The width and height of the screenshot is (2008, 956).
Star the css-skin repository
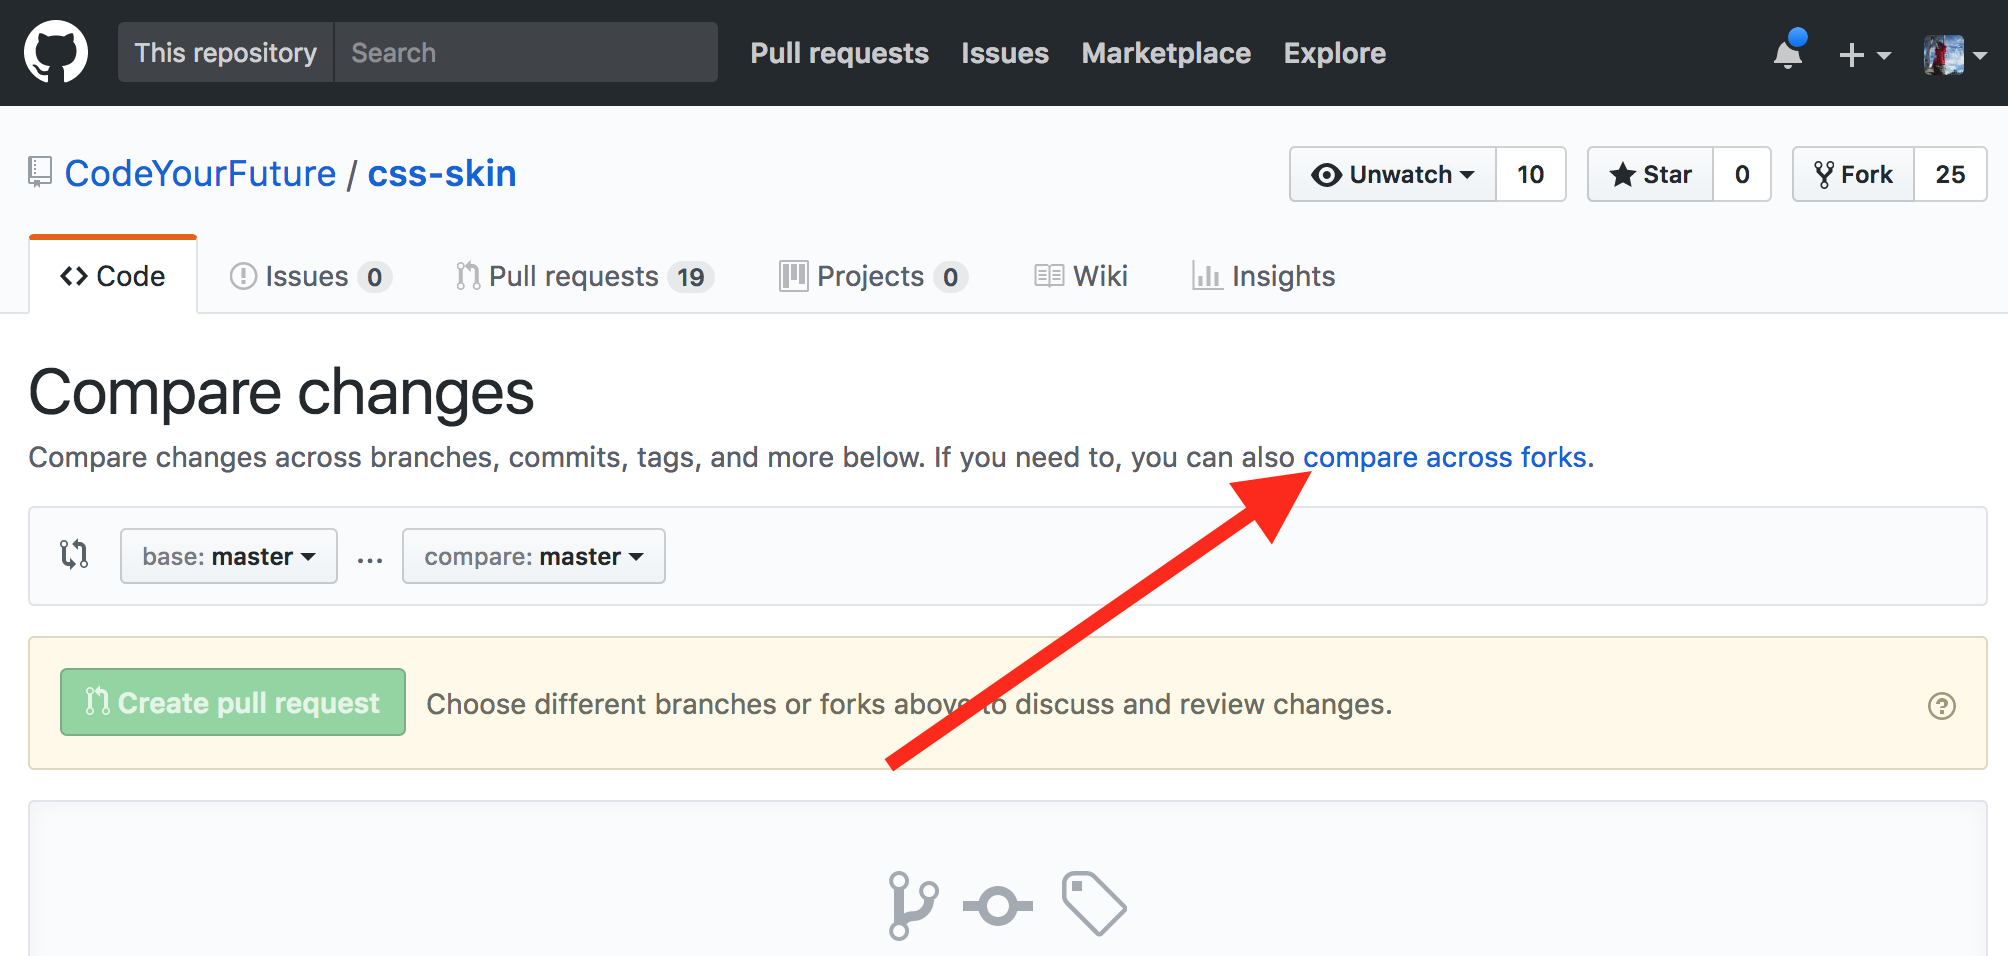[1651, 174]
